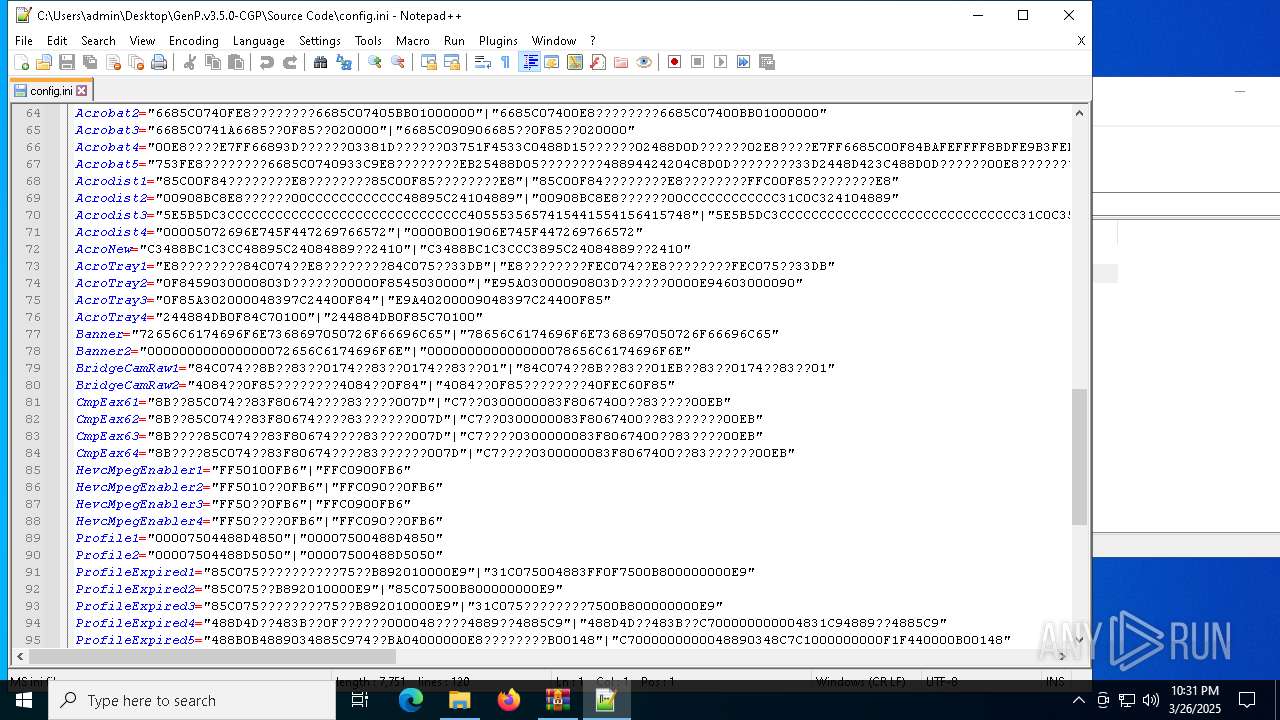Toggle Synchronize Vertical Scrolling icon

point(429,62)
